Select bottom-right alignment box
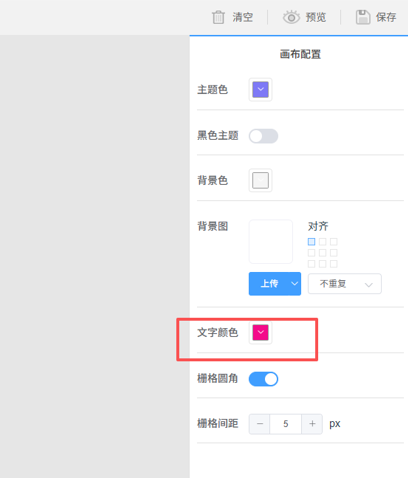408x478 pixels. [334, 264]
